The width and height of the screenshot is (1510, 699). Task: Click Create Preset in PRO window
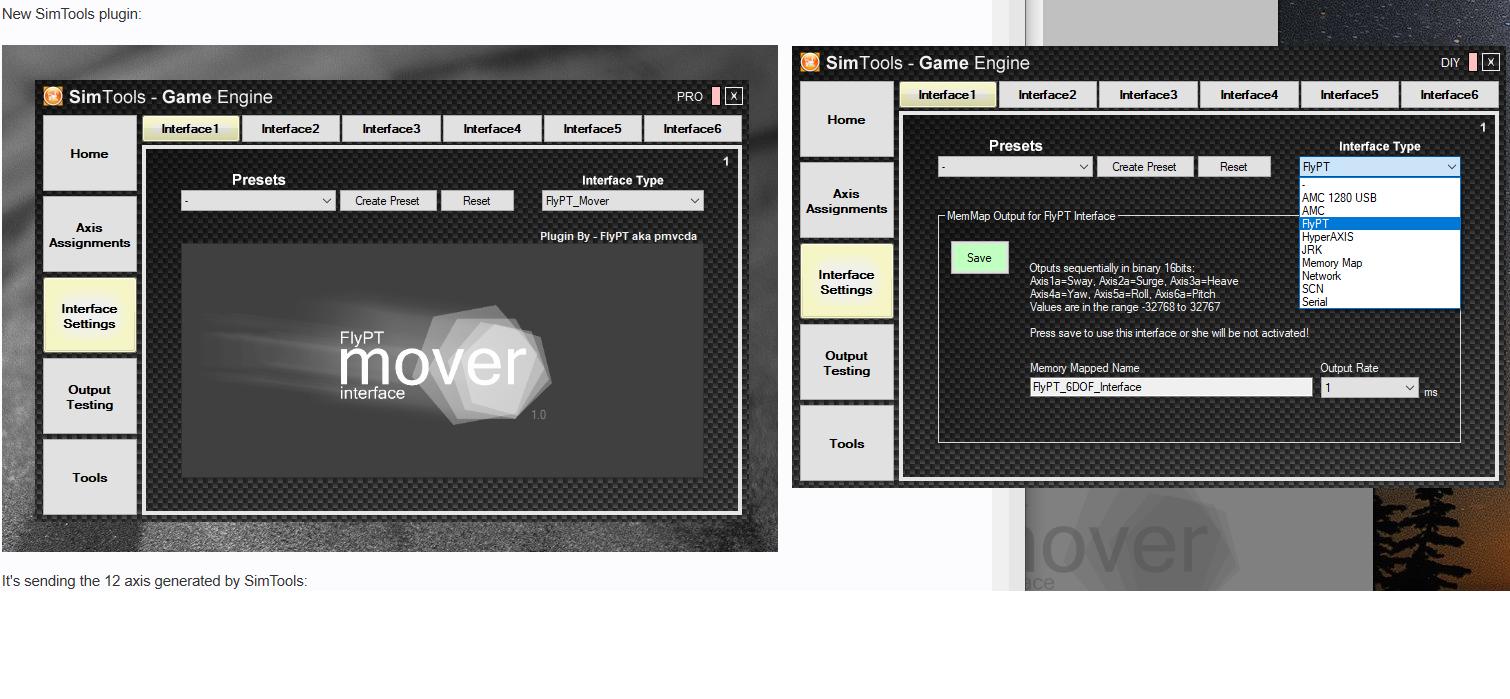tap(387, 201)
